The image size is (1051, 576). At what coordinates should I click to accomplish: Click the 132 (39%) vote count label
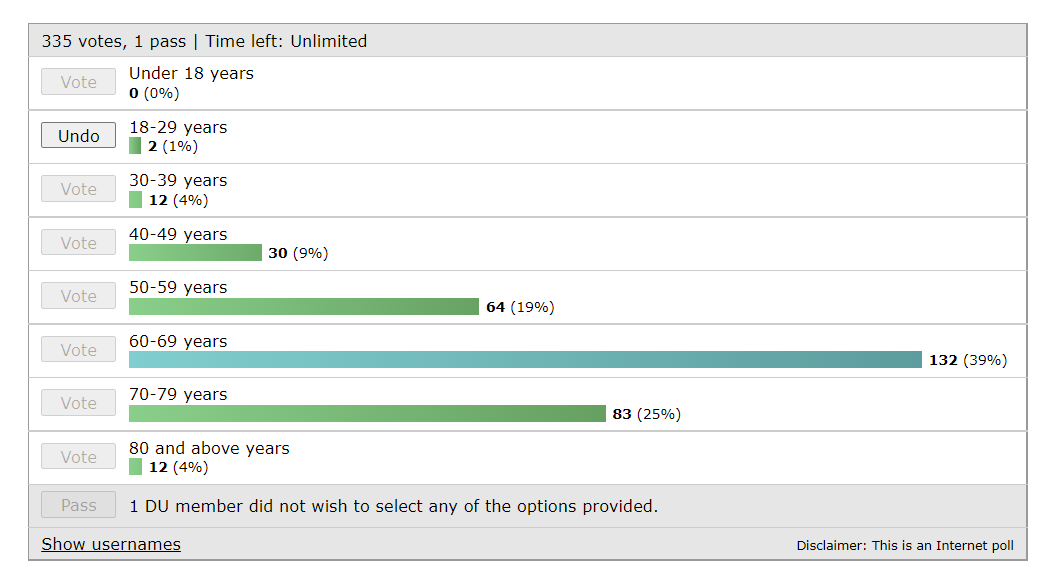tap(967, 360)
